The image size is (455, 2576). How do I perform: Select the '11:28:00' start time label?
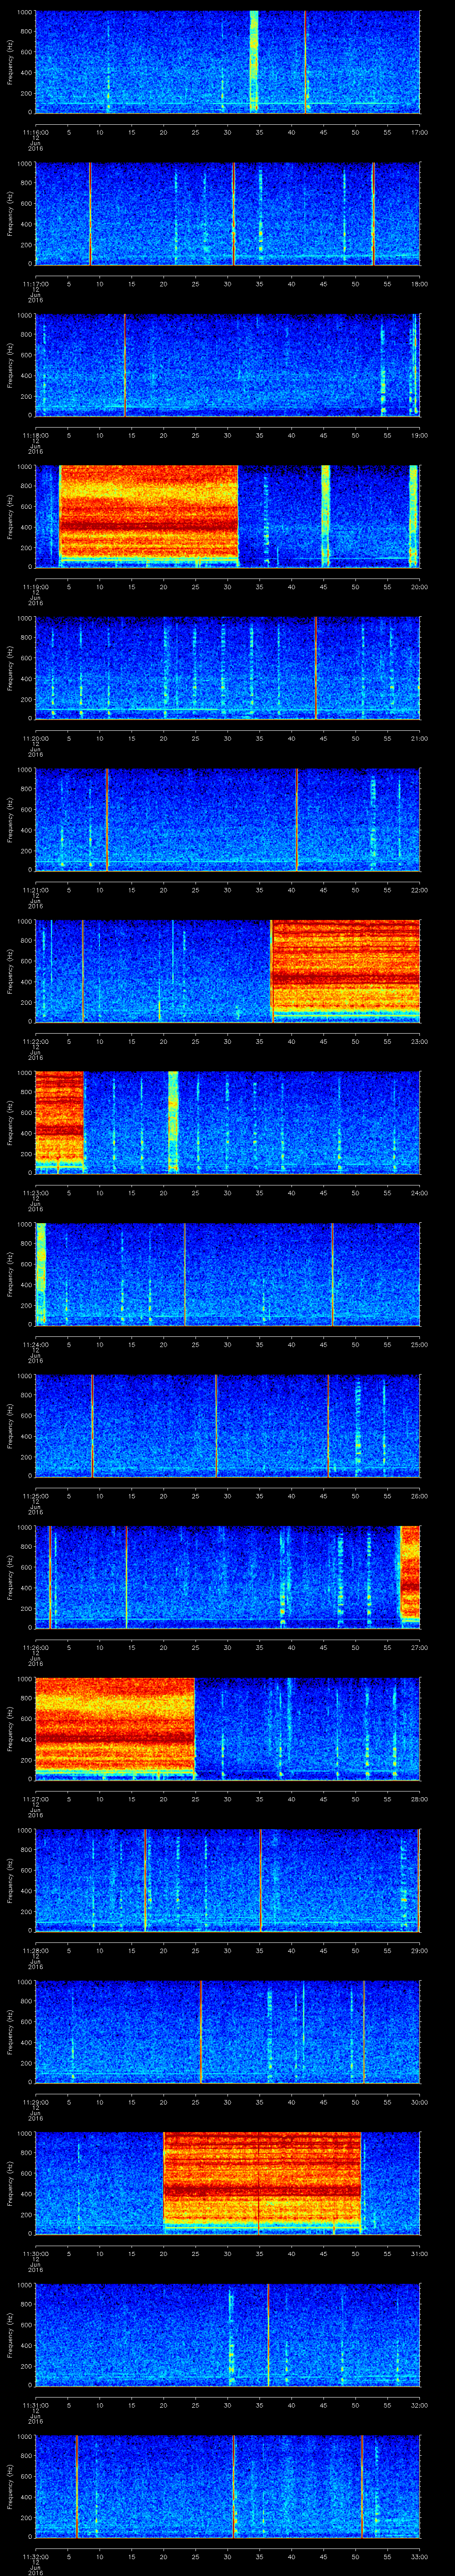point(35,1950)
